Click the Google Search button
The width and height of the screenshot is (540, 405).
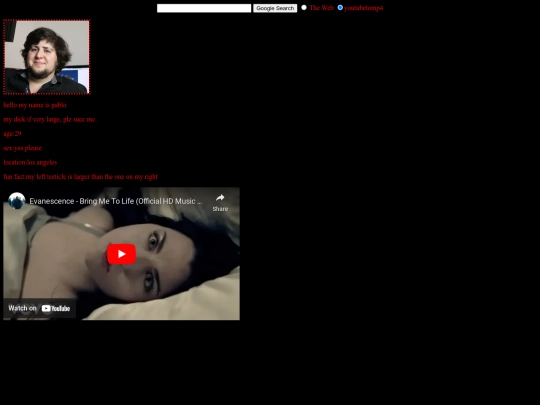click(x=275, y=8)
